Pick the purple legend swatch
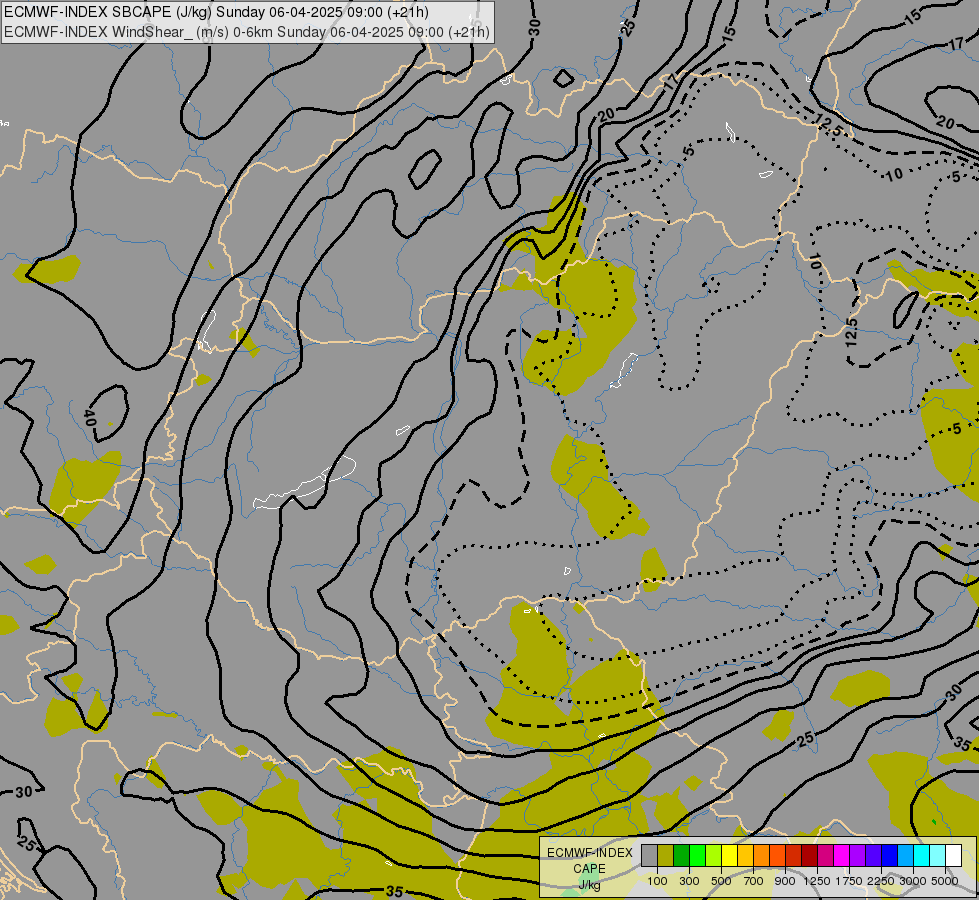 pyautogui.click(x=857, y=855)
